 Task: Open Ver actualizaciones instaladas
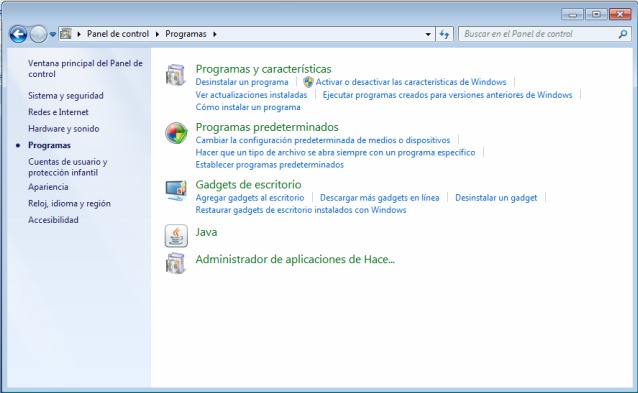[x=251, y=95]
